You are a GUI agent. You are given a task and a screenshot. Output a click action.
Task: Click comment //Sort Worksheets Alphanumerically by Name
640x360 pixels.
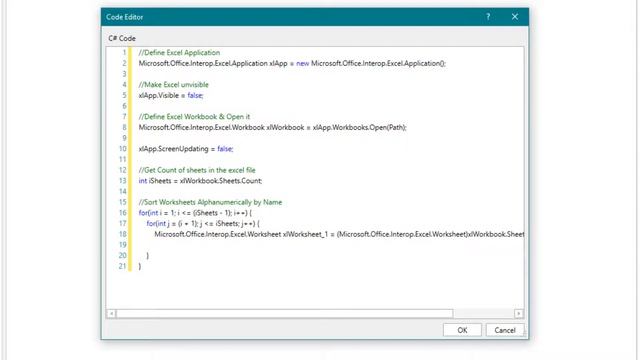[x=210, y=202]
